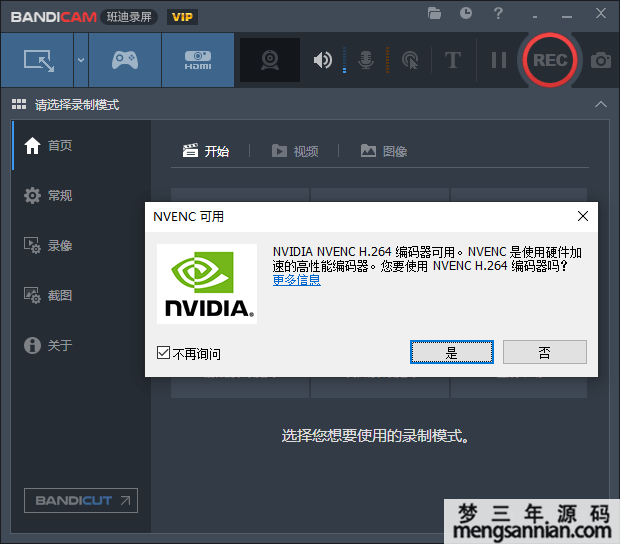The height and width of the screenshot is (544, 620).
Task: Click the VIP badge
Action: (x=182, y=17)
